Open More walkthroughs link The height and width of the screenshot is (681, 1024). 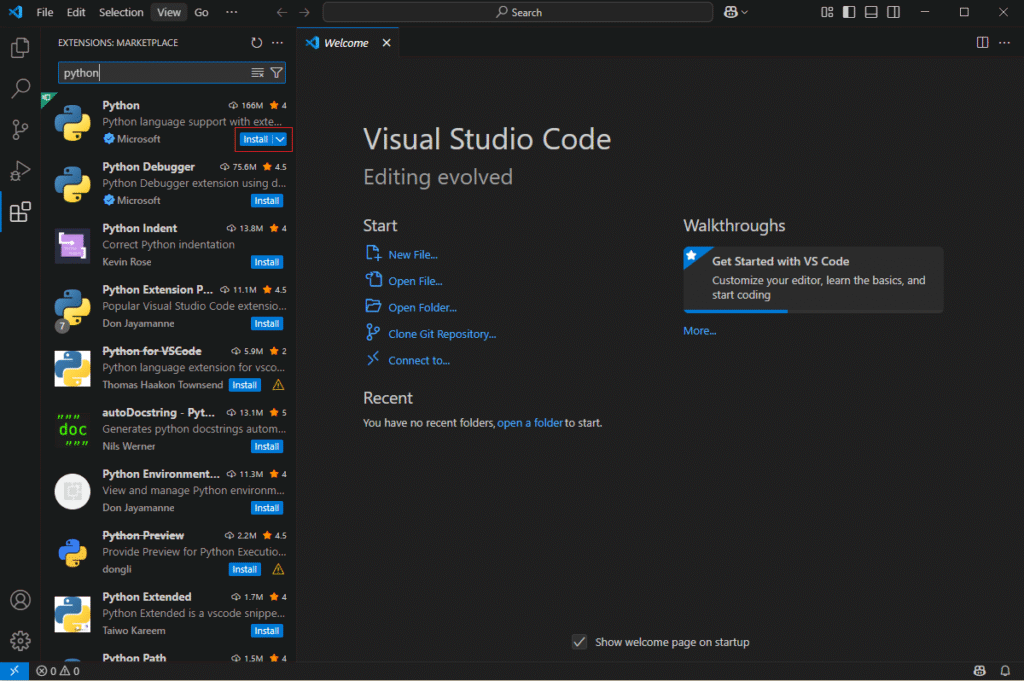tap(699, 331)
